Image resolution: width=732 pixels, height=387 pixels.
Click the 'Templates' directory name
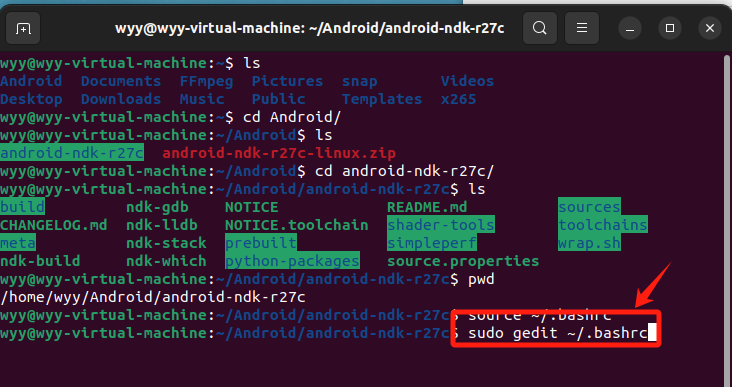pos(382,99)
